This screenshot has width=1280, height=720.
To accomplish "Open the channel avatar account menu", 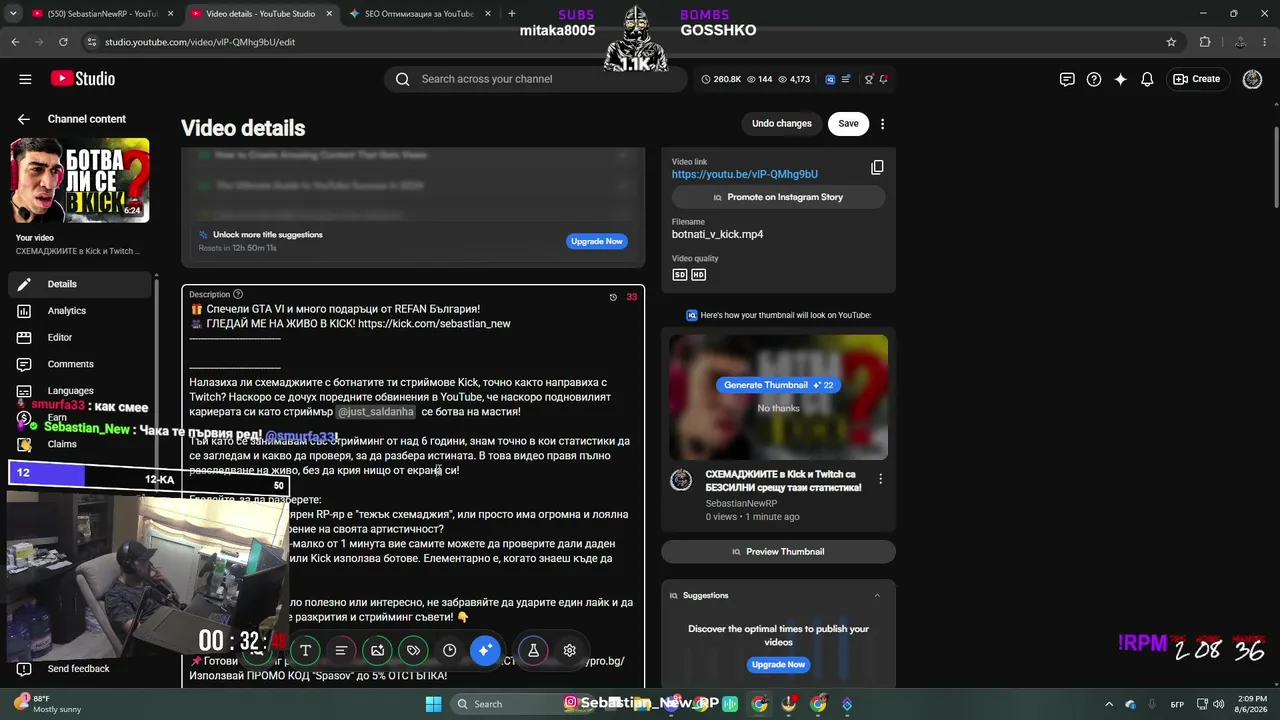I will [1252, 79].
